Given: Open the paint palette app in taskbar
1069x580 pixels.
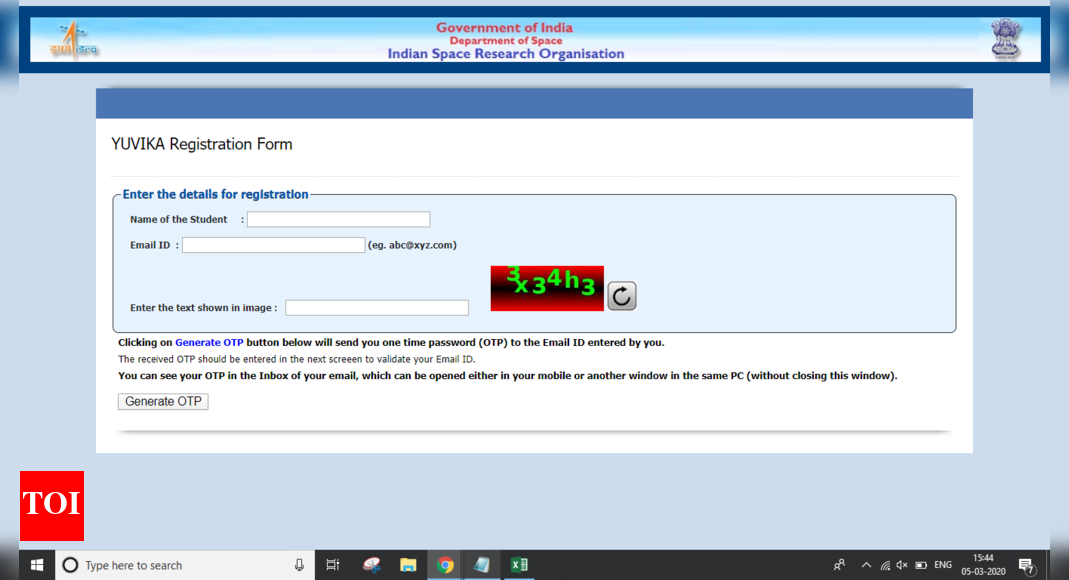Looking at the screenshot, I should tap(372, 565).
